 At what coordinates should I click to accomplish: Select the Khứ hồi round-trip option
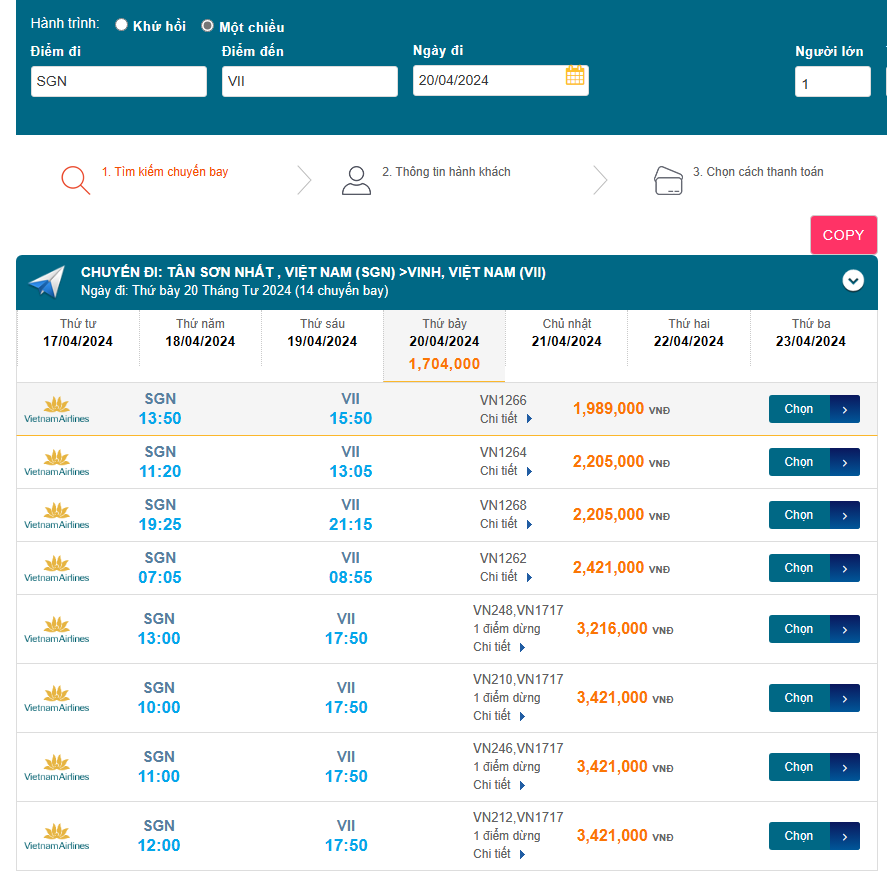point(122,25)
